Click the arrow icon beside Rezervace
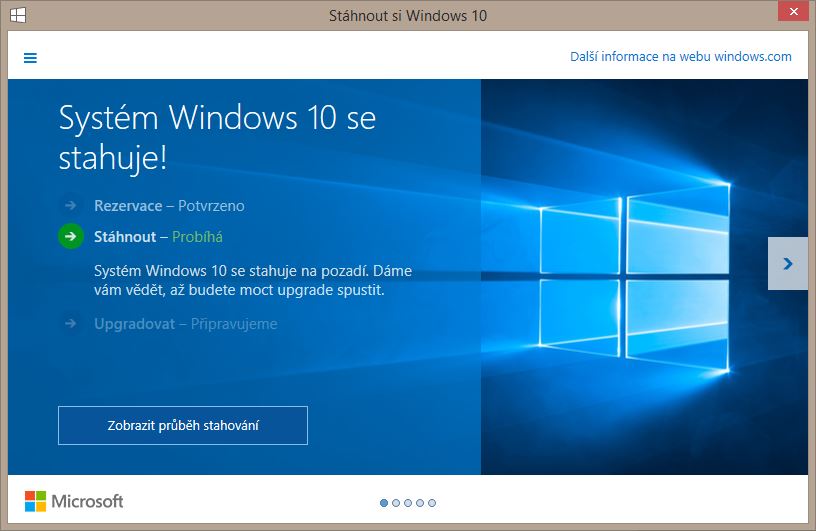 point(71,206)
